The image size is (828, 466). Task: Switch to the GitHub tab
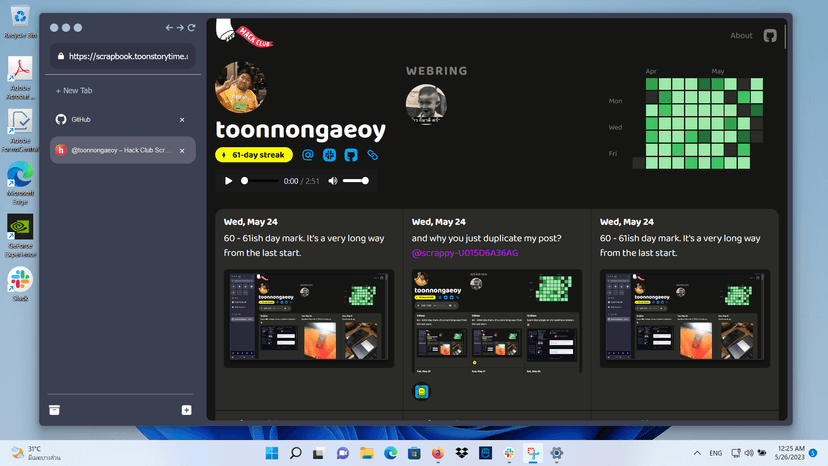point(123,119)
